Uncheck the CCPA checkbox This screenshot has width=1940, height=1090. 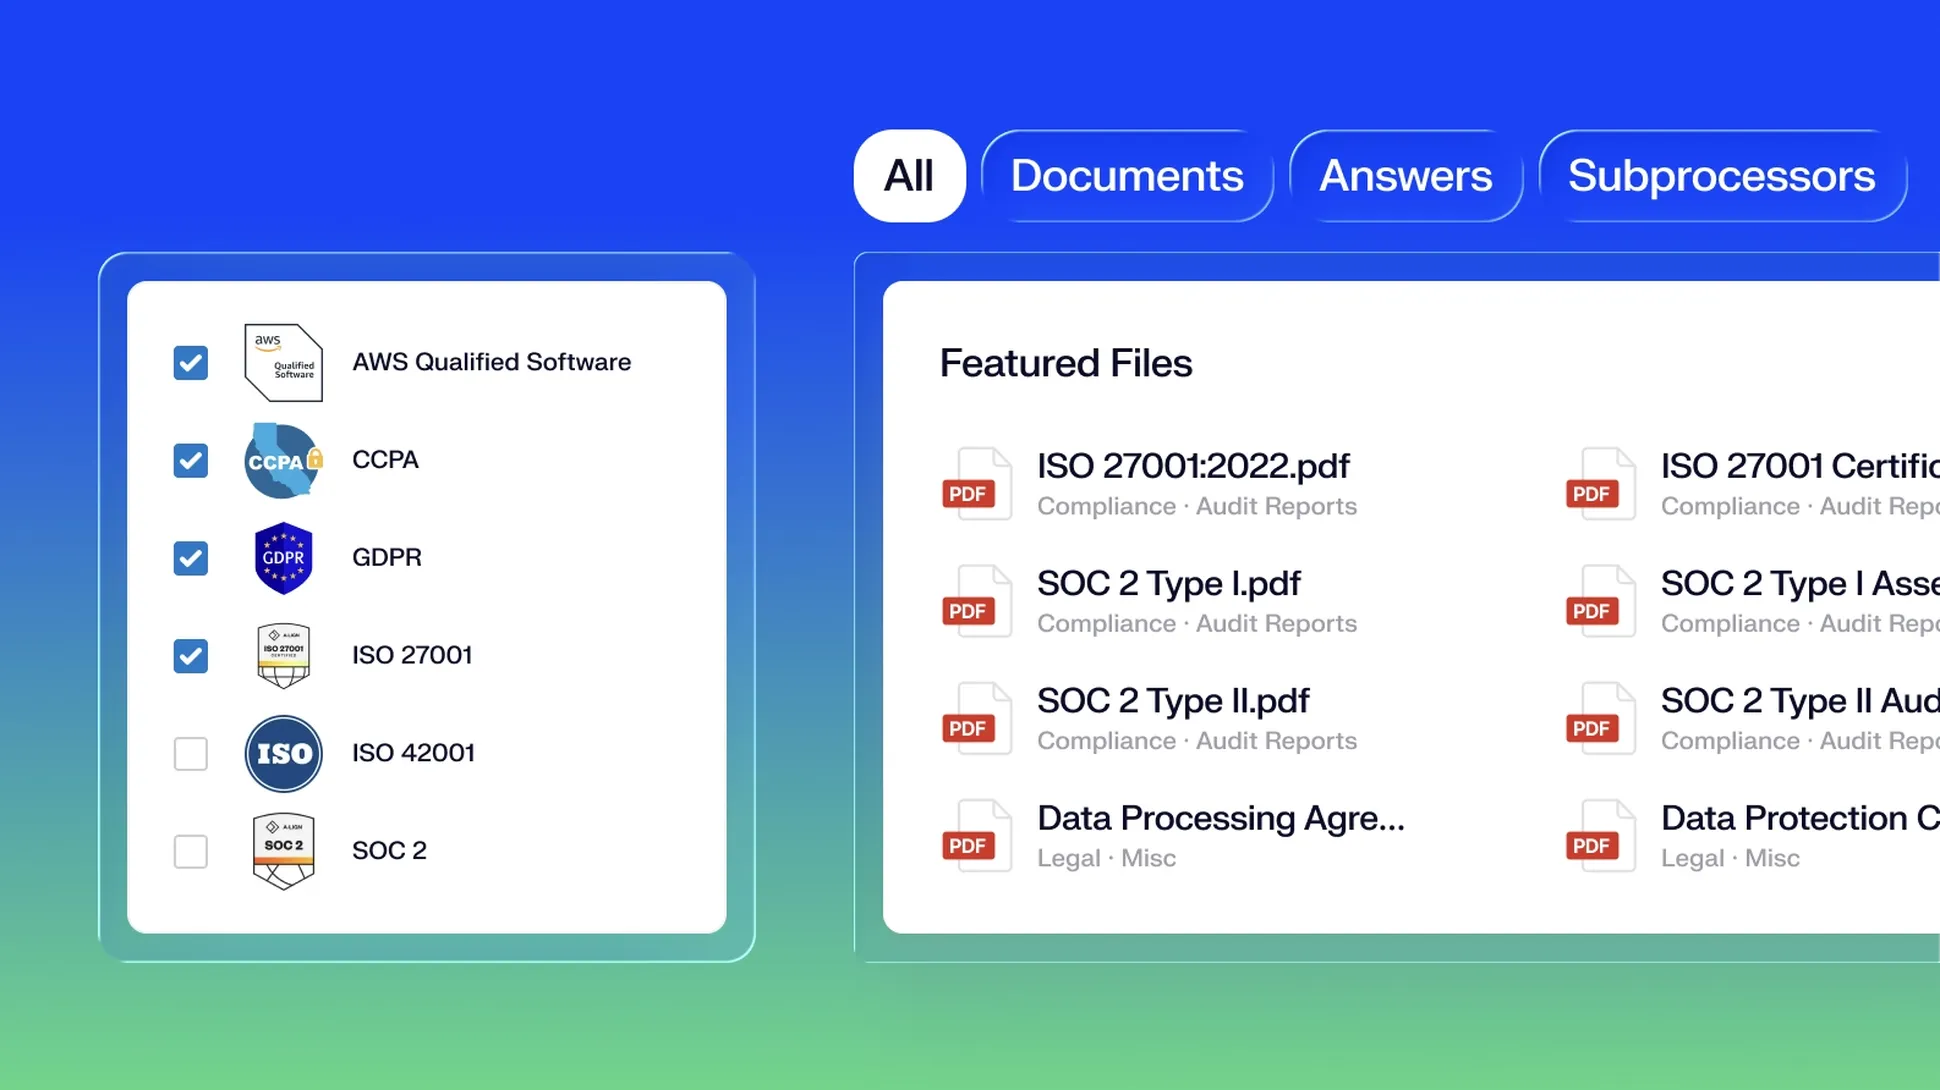click(x=190, y=460)
